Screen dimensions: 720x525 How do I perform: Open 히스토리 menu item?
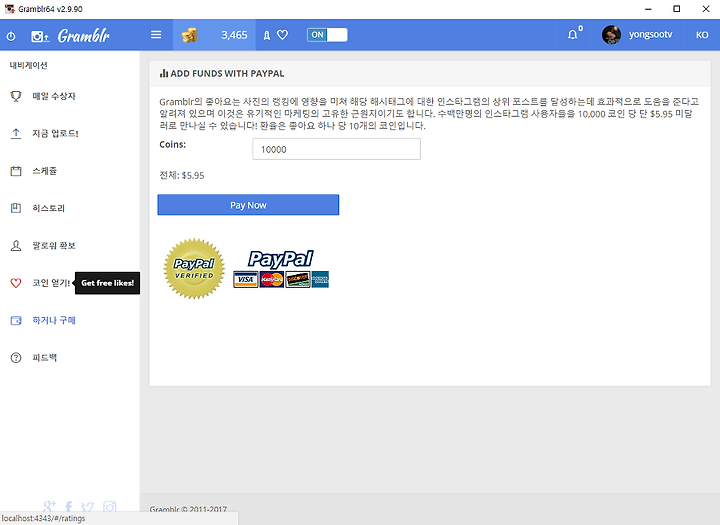[x=48, y=208]
